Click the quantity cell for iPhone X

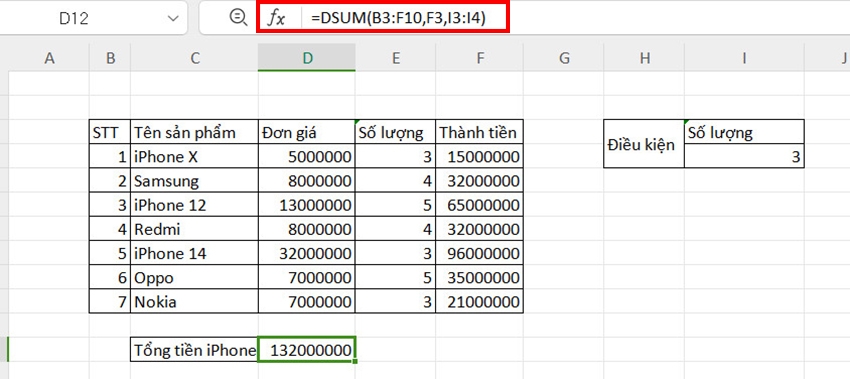click(x=396, y=156)
